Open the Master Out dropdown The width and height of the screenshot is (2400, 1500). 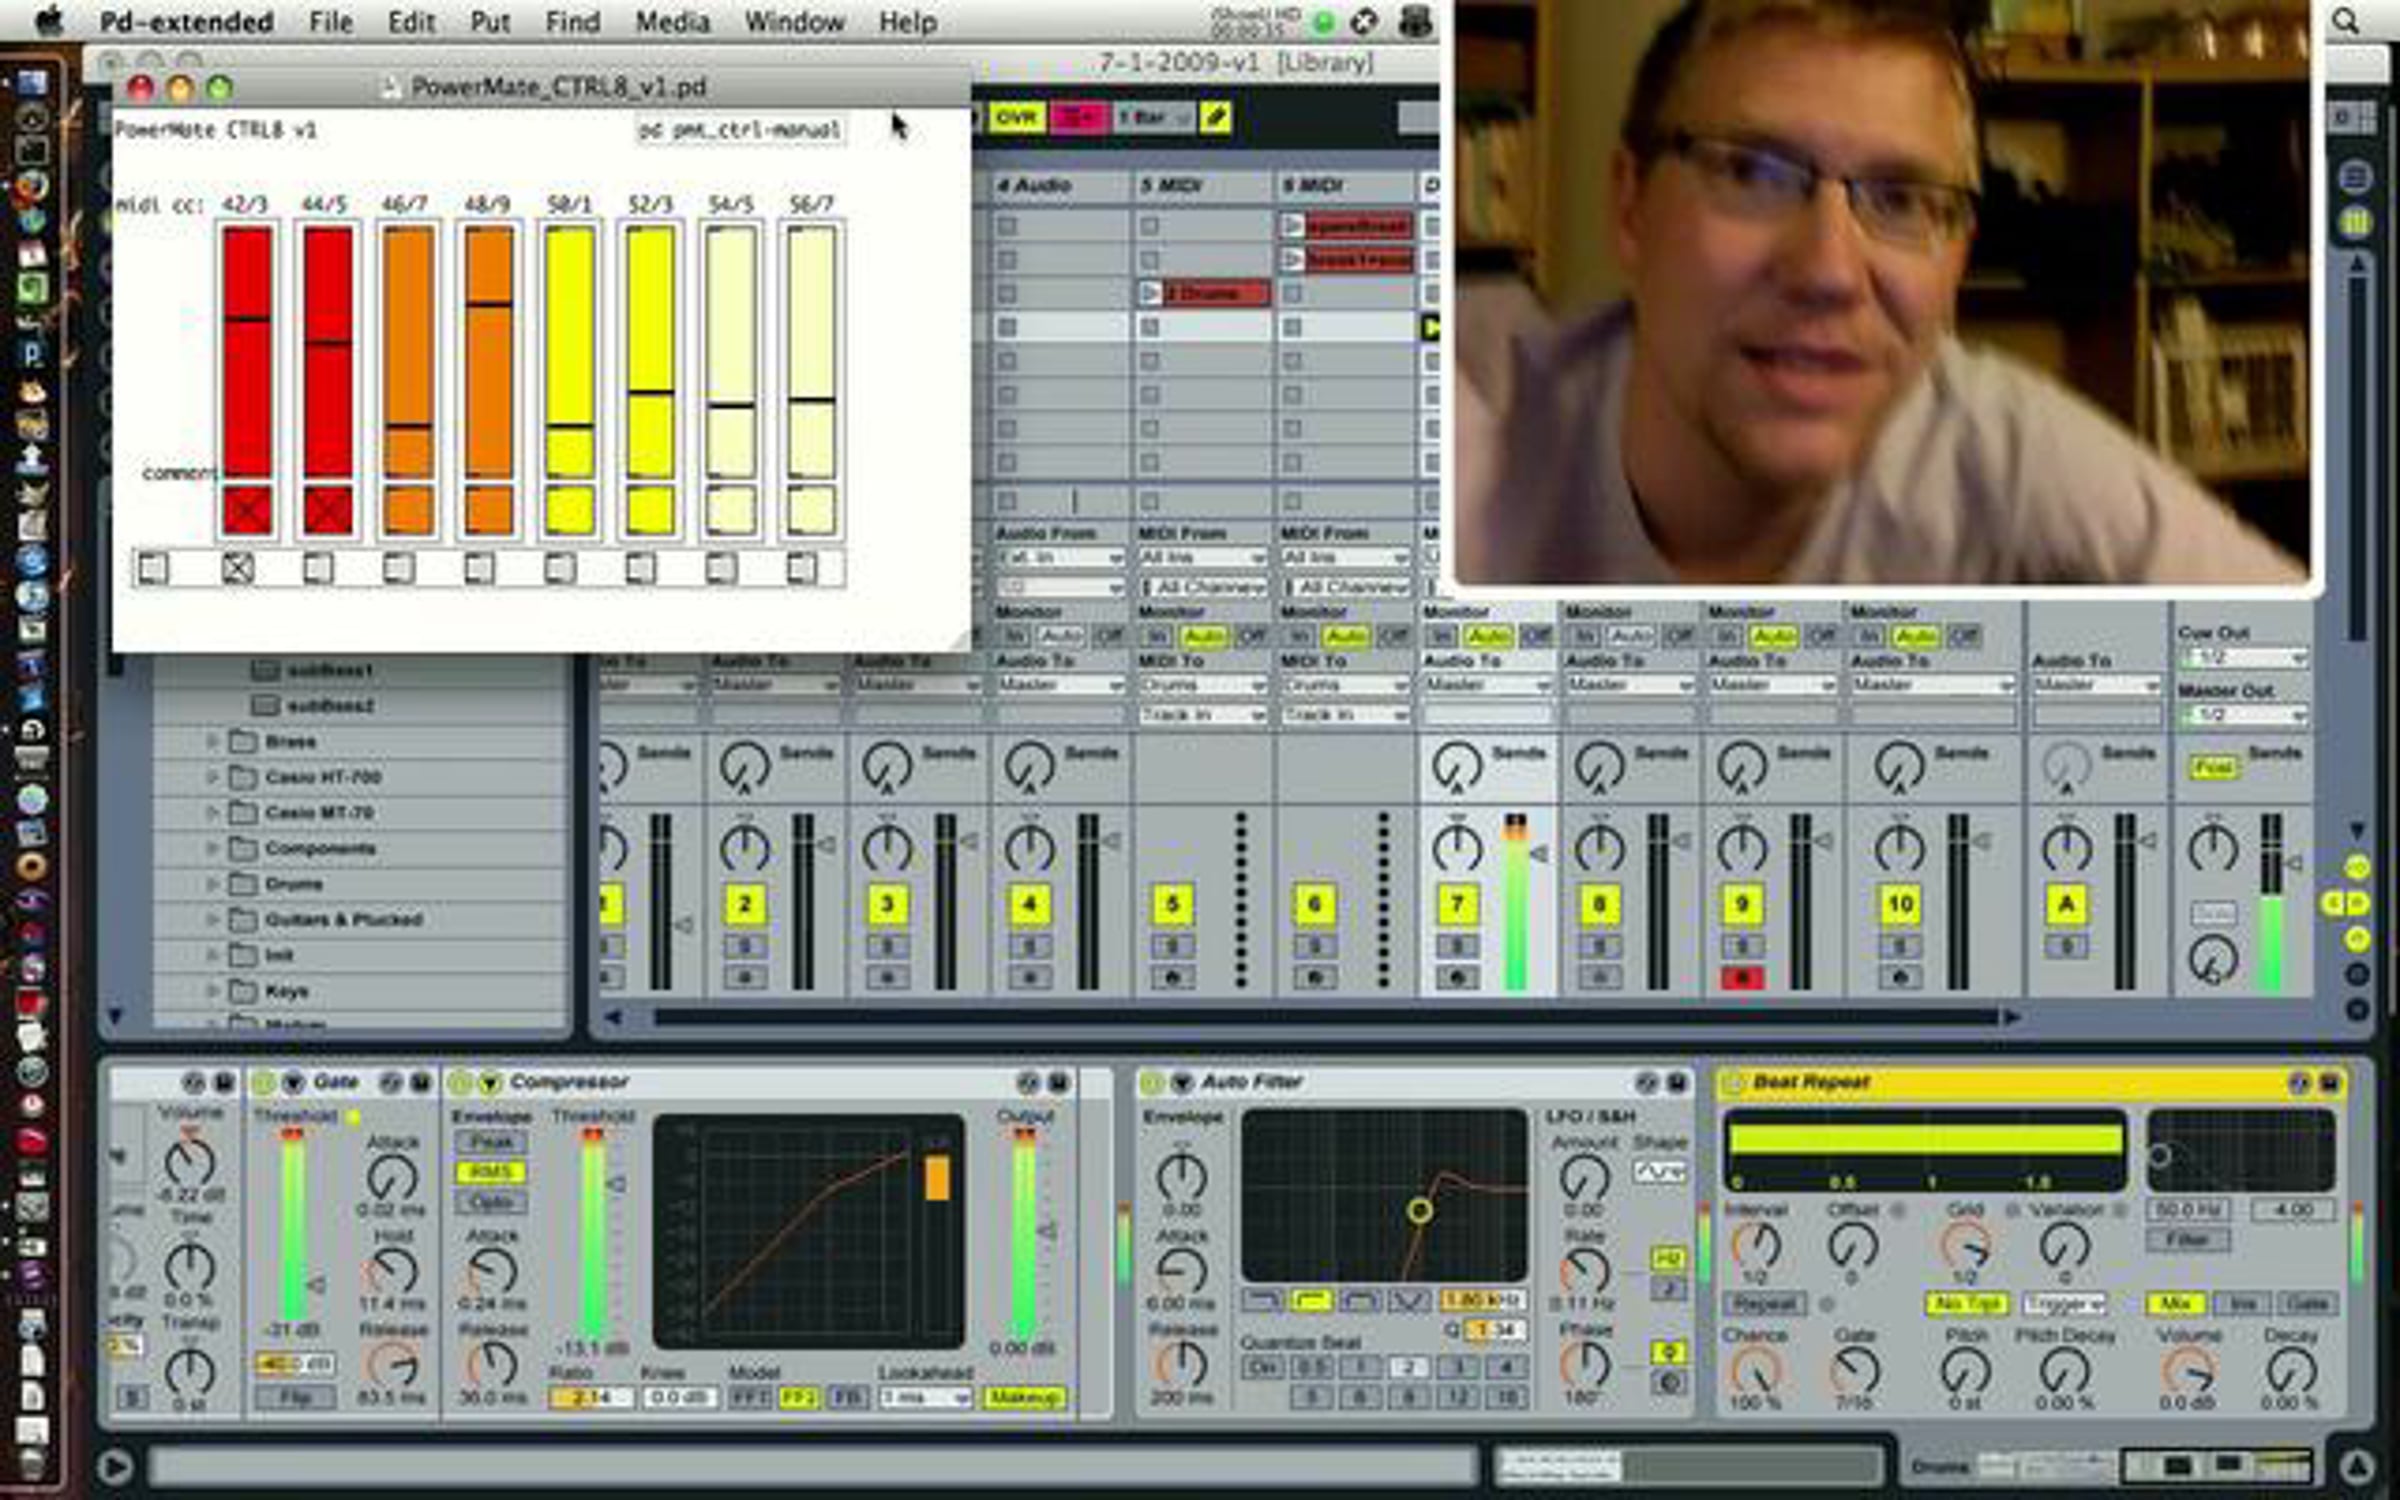(2244, 715)
